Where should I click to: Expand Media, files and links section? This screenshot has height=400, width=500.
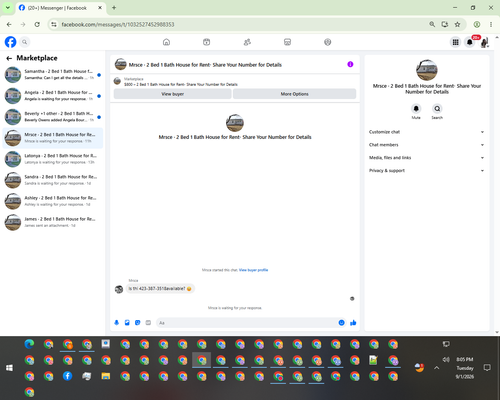pos(427,158)
